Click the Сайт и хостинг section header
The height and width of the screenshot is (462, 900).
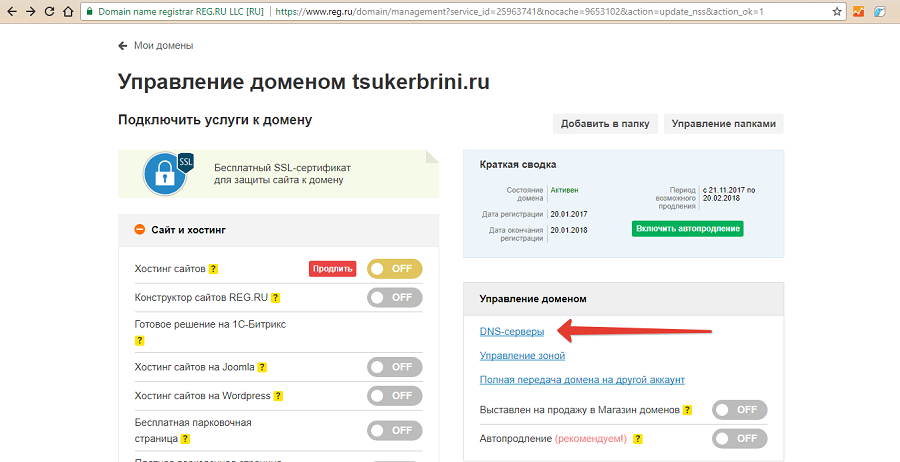tap(278, 230)
